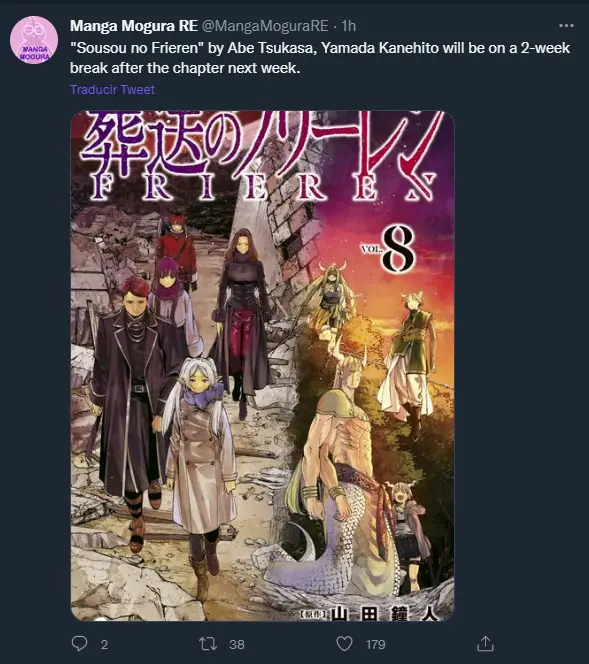Open the tweet via the 1h timestamp
The image size is (589, 664).
point(348,26)
